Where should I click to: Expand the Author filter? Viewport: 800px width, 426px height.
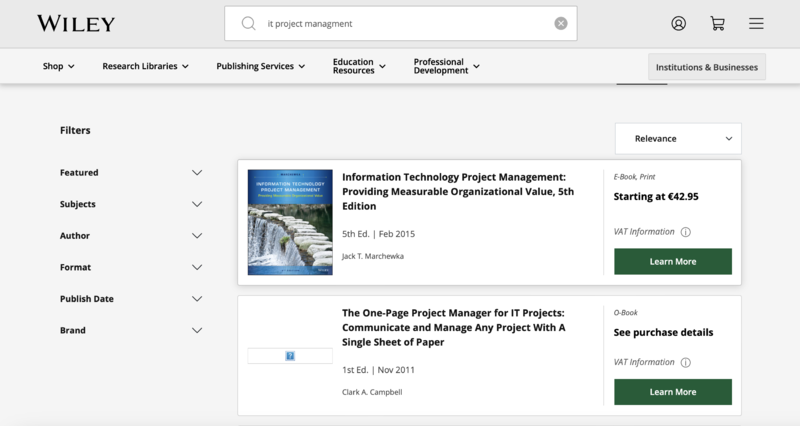197,236
